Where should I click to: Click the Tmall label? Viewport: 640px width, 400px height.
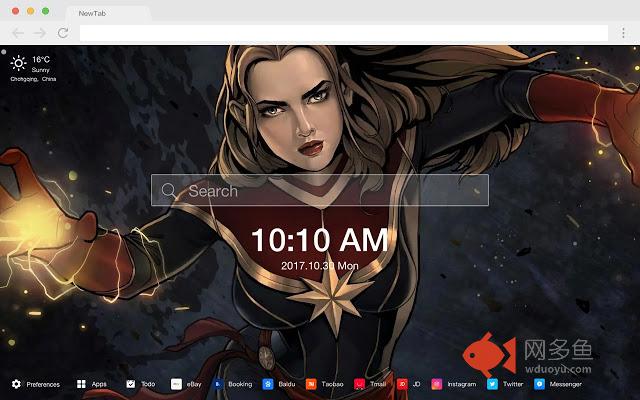coord(378,384)
